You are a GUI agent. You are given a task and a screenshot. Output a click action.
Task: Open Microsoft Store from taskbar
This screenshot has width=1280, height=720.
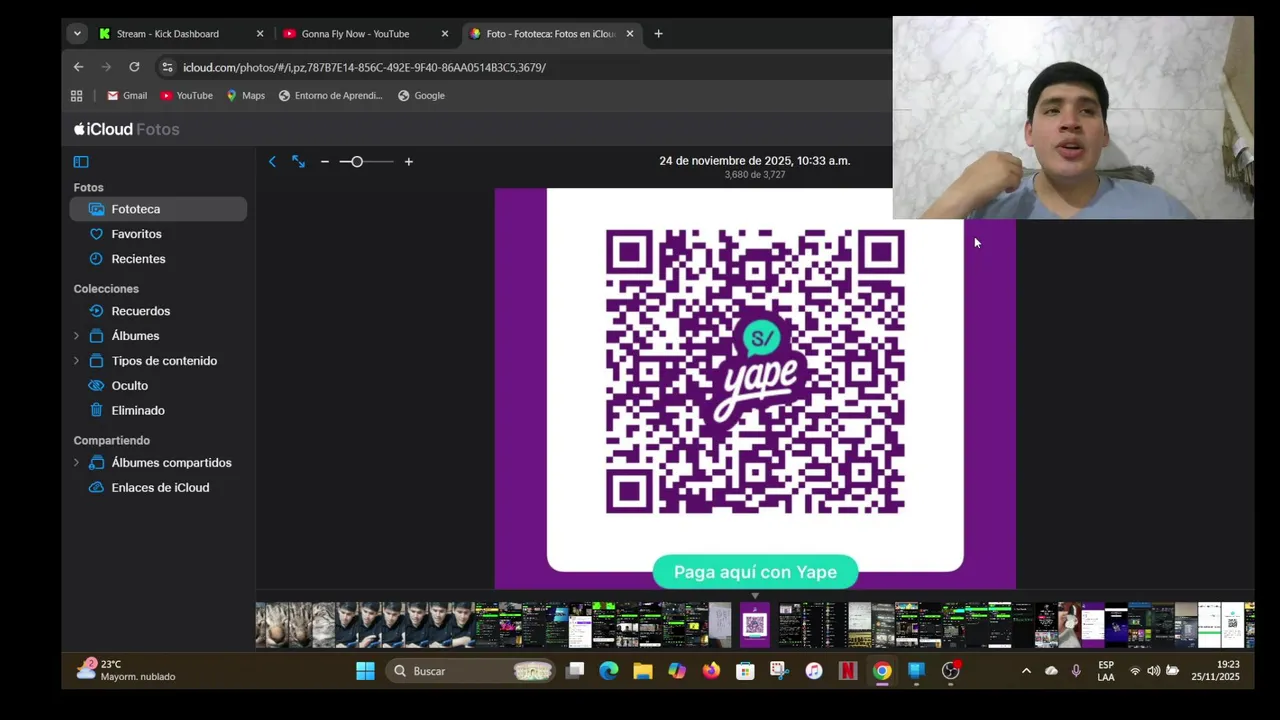coord(745,671)
